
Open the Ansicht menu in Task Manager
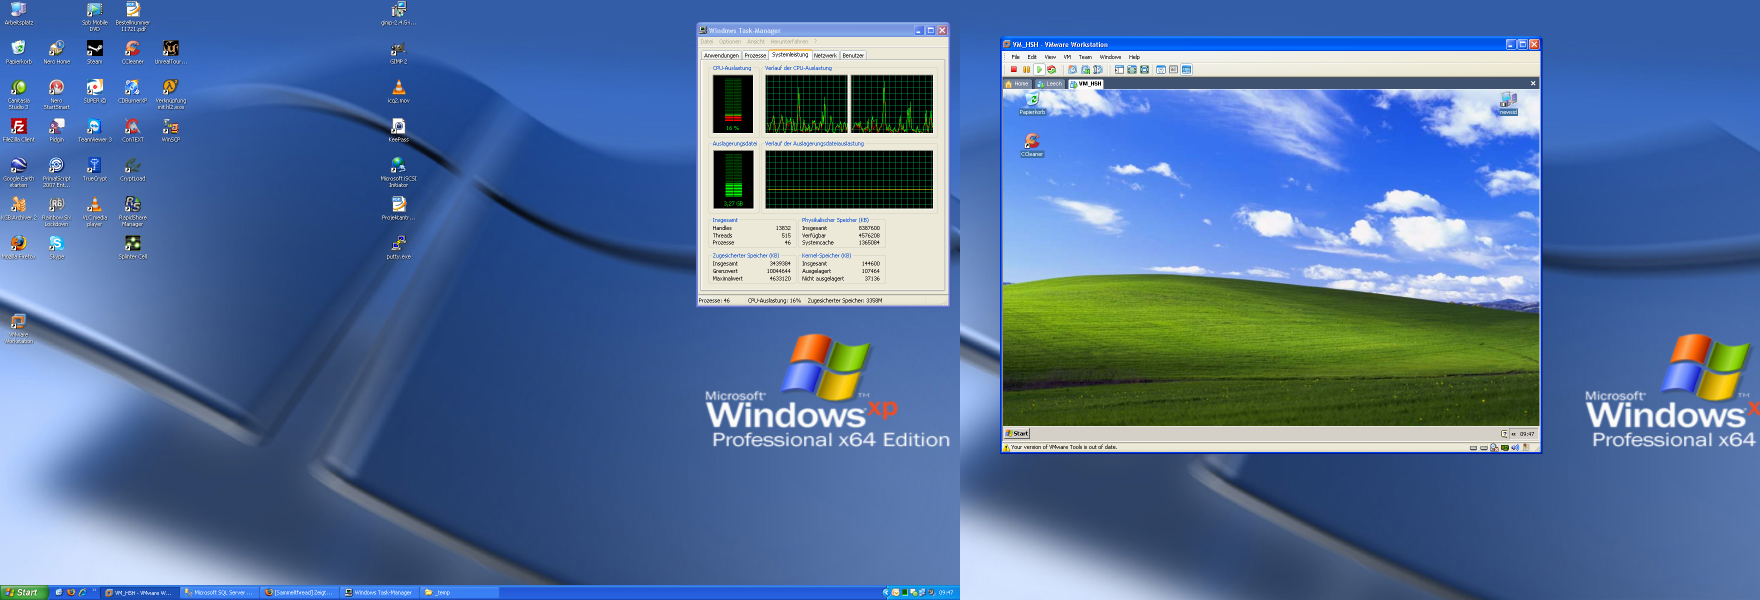(x=756, y=42)
